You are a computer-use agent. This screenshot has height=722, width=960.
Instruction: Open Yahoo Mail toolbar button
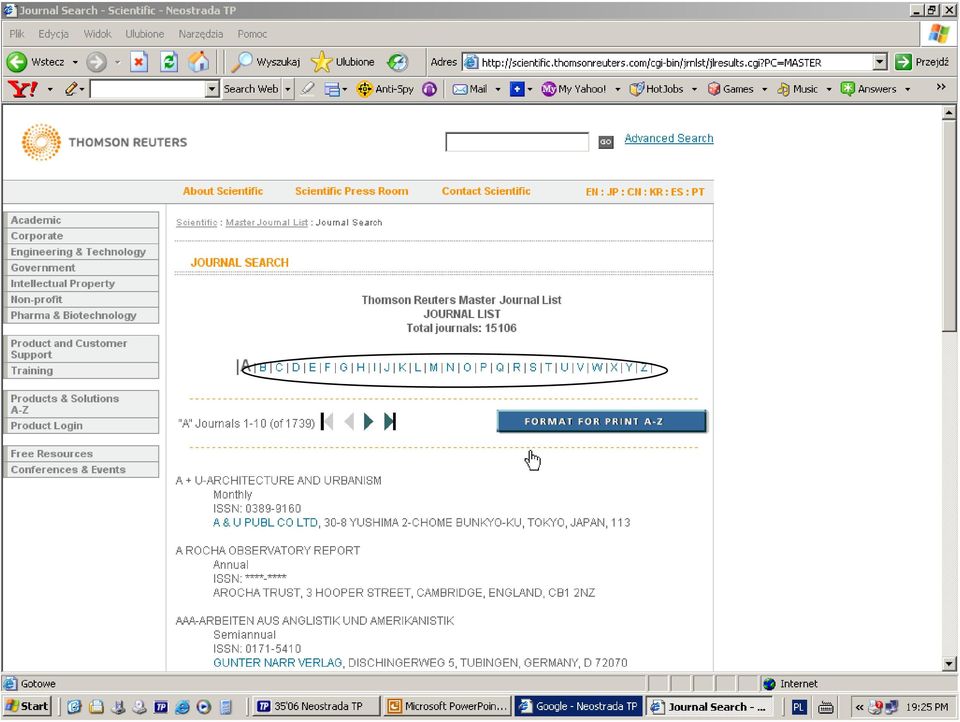coord(470,89)
